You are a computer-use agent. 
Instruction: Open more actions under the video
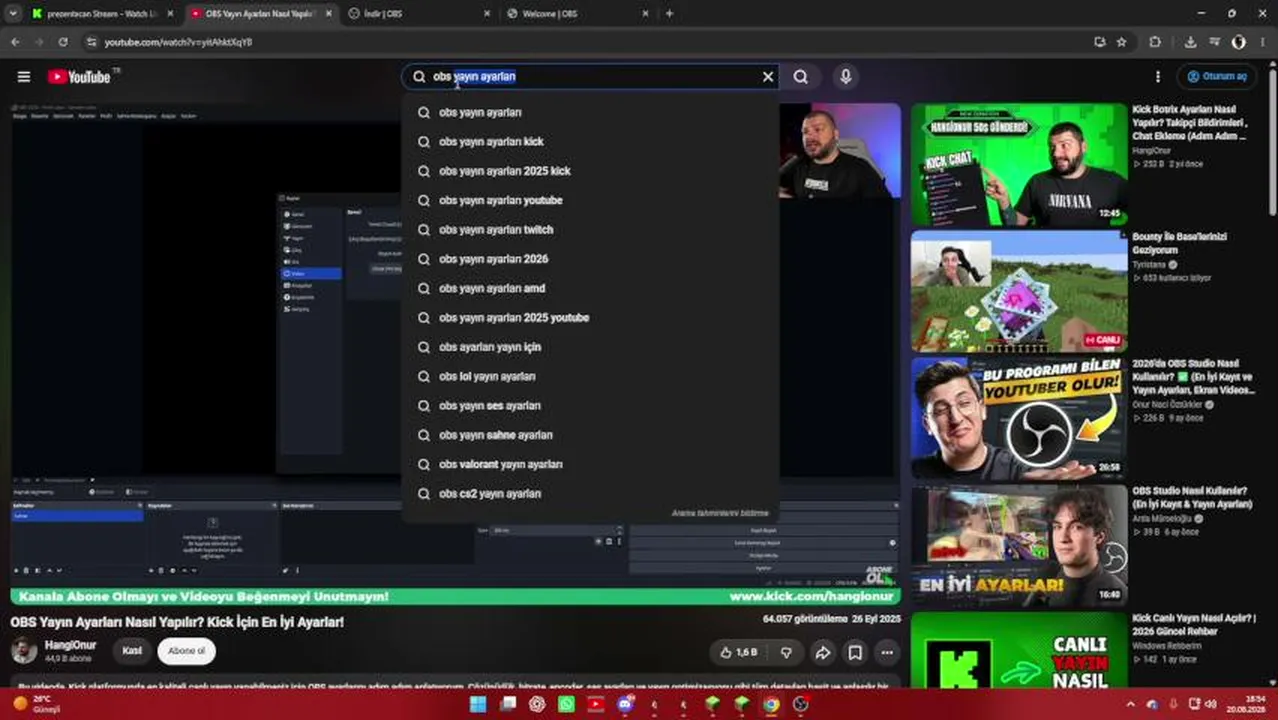click(887, 652)
